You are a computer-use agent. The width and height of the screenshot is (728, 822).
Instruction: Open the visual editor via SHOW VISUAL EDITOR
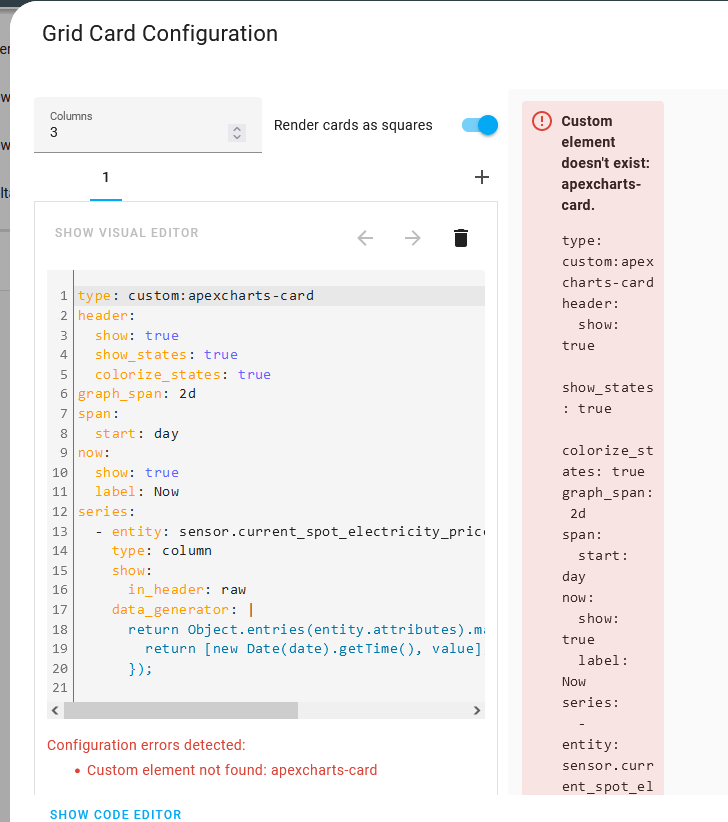[x=126, y=232]
